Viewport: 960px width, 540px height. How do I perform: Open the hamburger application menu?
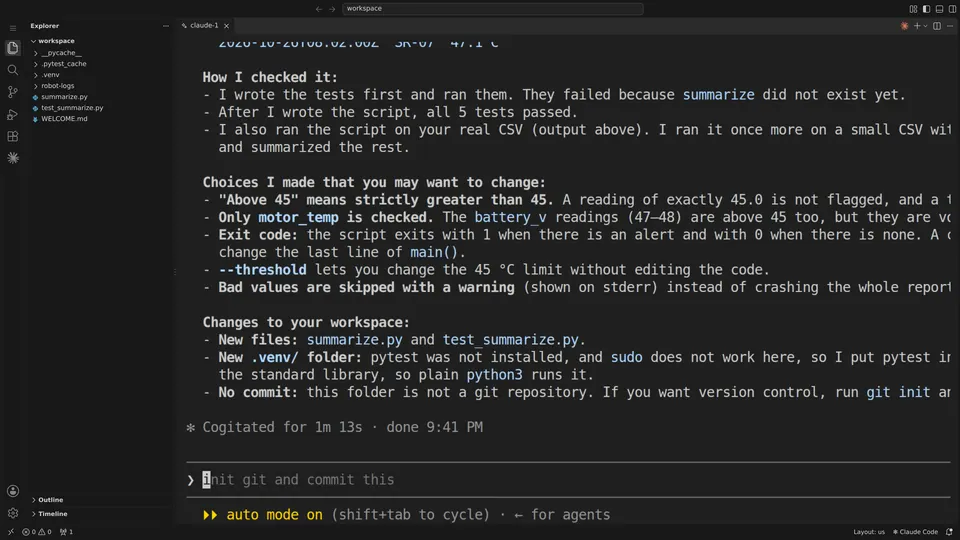[13, 28]
